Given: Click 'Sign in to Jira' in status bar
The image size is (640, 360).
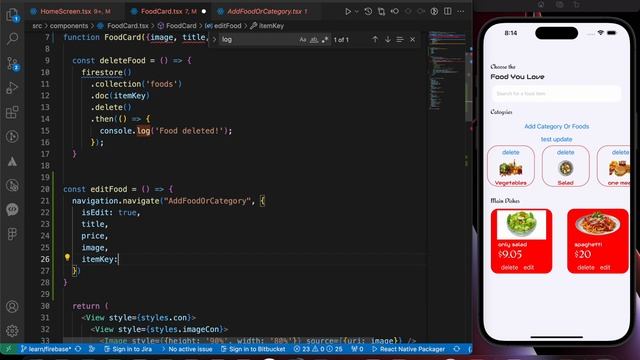Looking at the screenshot, I should click(128, 349).
